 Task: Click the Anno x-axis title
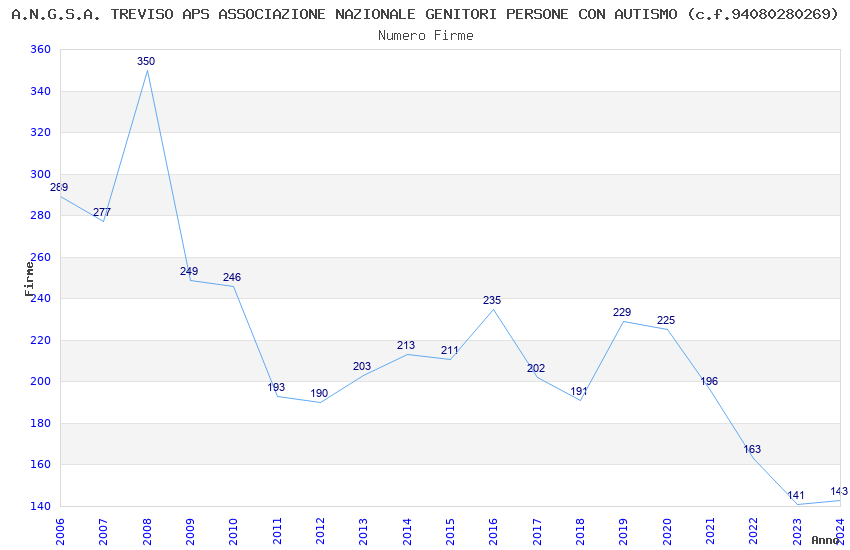(x=825, y=540)
